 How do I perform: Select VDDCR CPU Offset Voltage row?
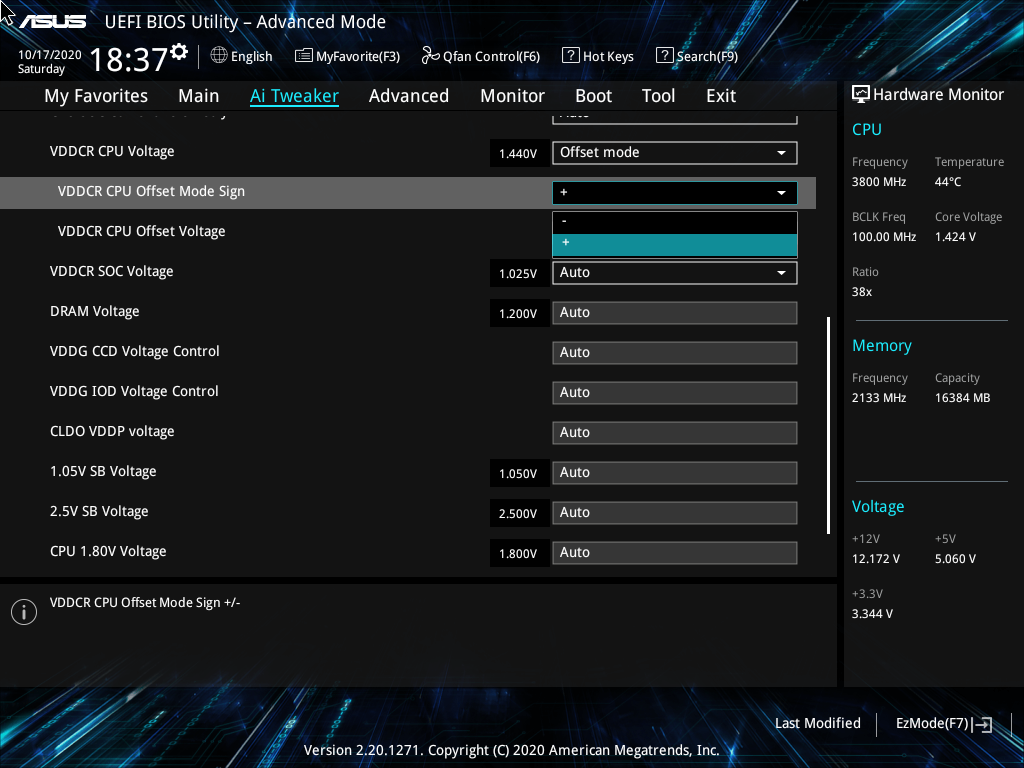[408, 231]
